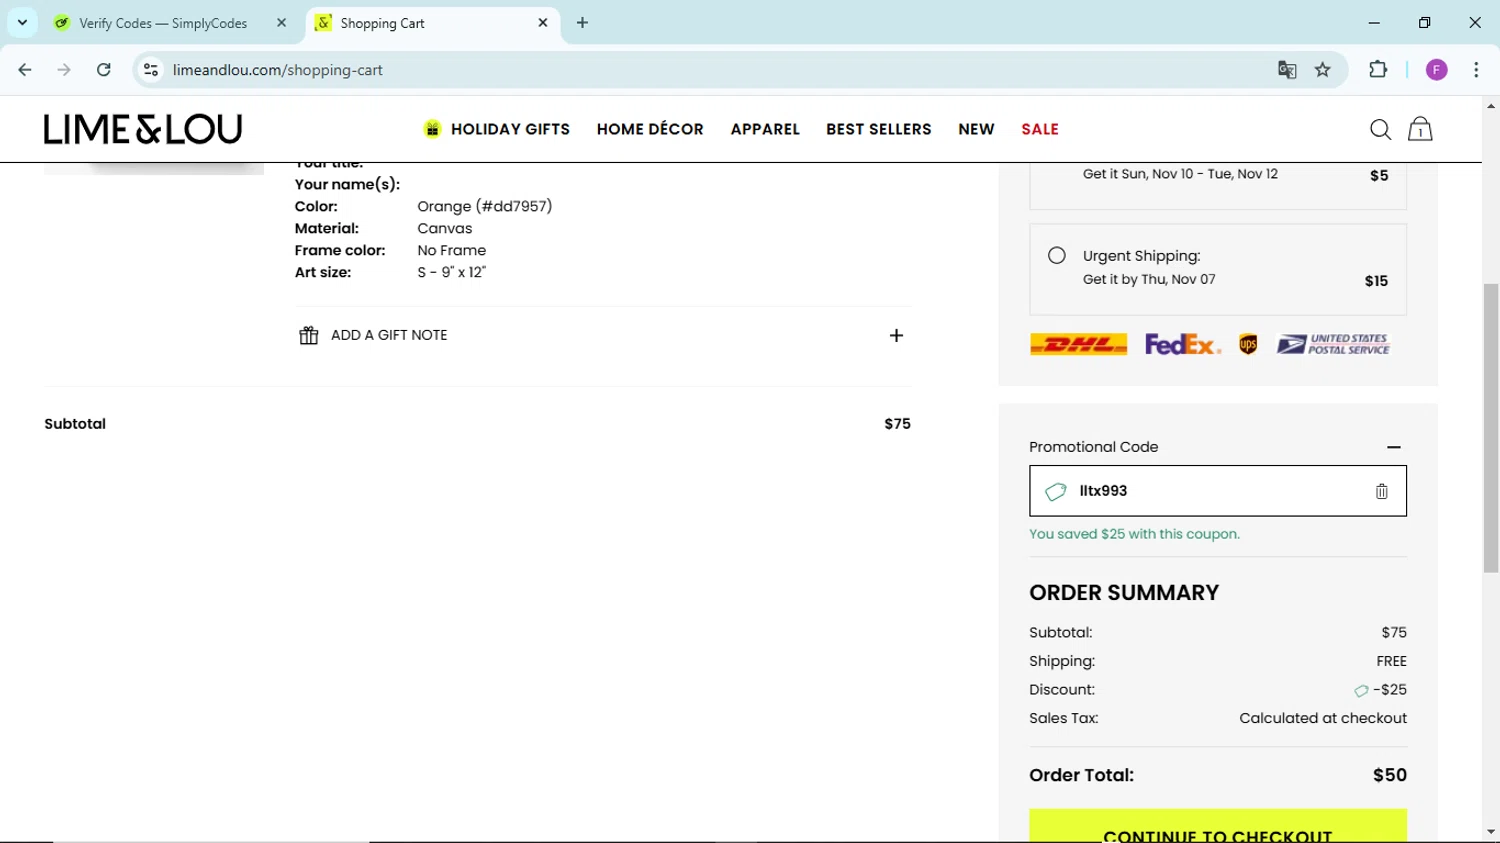
Task: Open the shopping bag cart icon
Action: point(1420,129)
